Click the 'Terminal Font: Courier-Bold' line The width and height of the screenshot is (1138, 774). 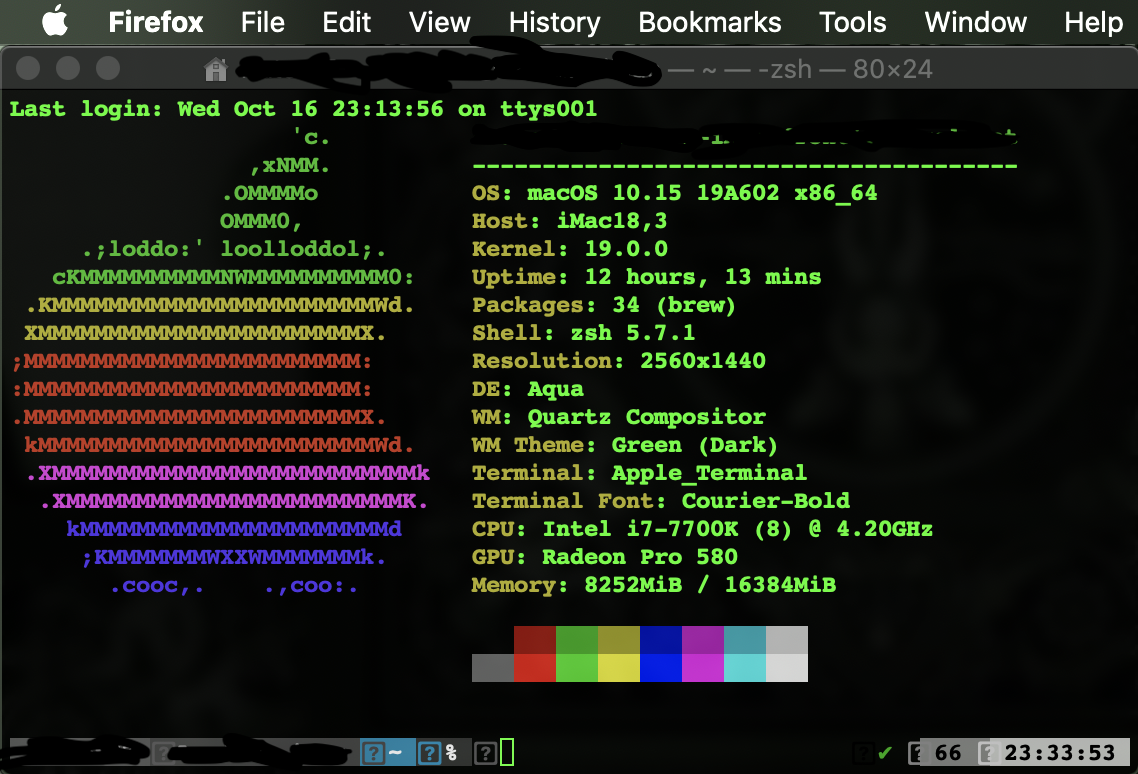point(660,501)
